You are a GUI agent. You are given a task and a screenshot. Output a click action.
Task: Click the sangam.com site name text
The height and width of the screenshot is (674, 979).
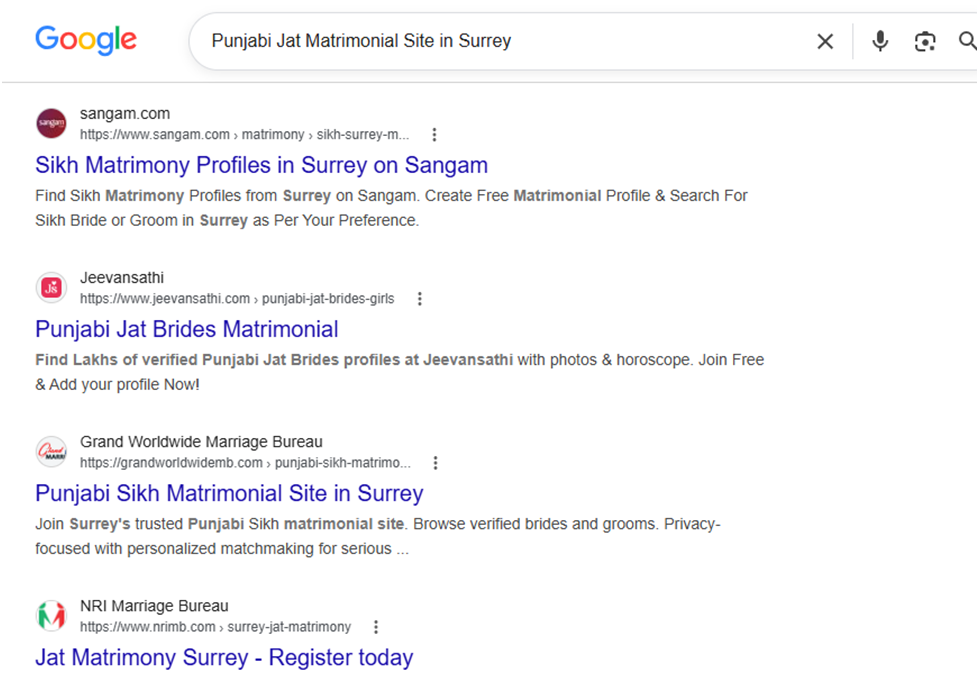125,114
